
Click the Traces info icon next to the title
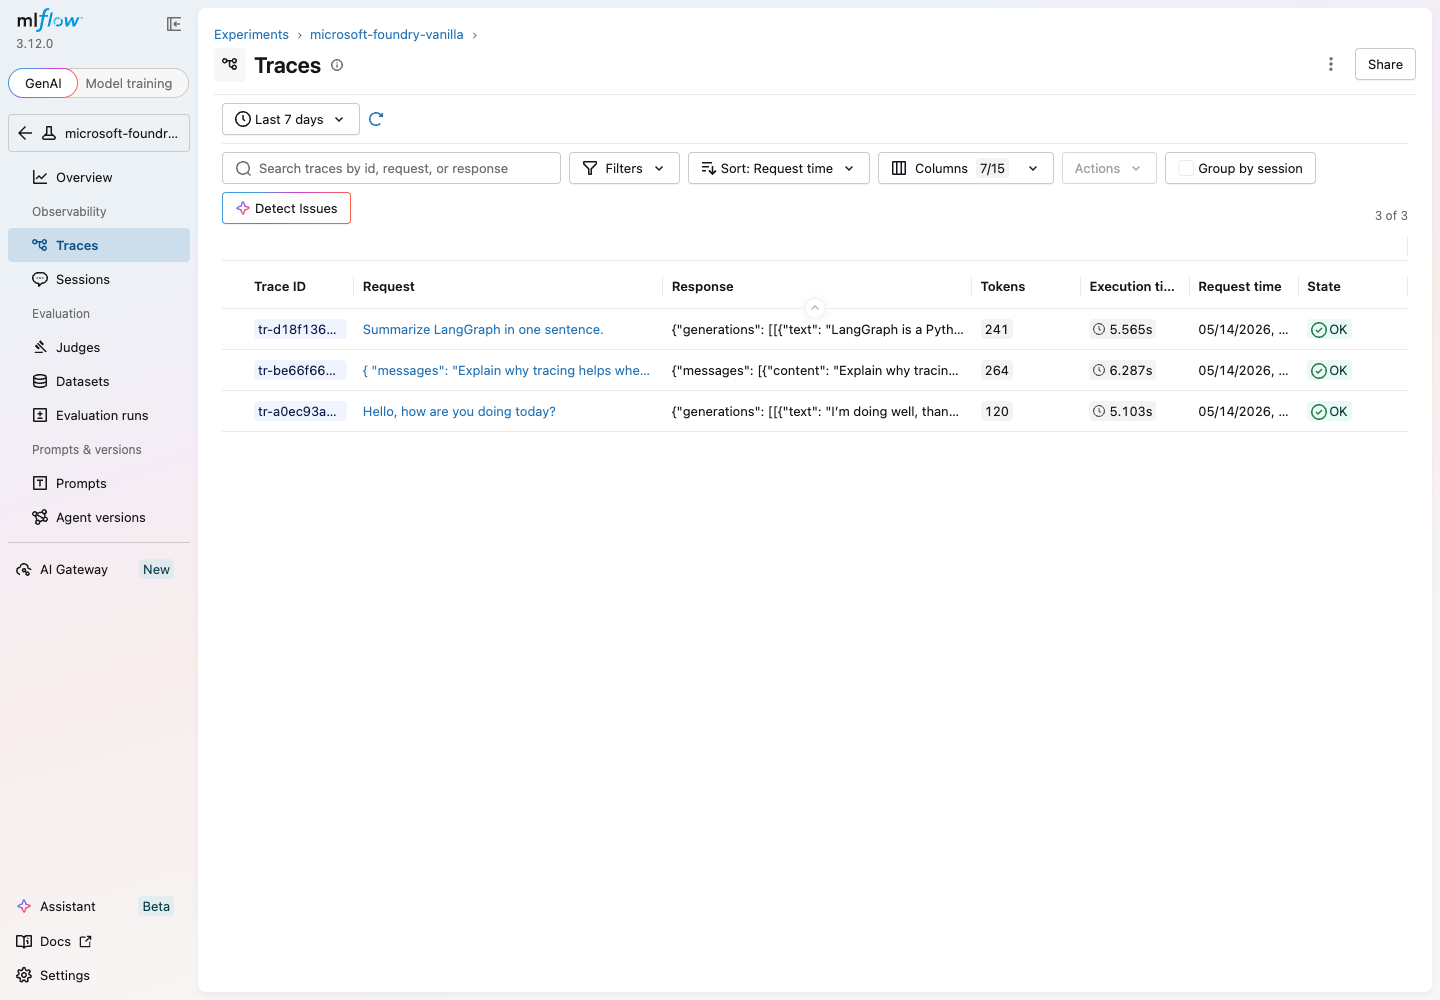tap(337, 65)
